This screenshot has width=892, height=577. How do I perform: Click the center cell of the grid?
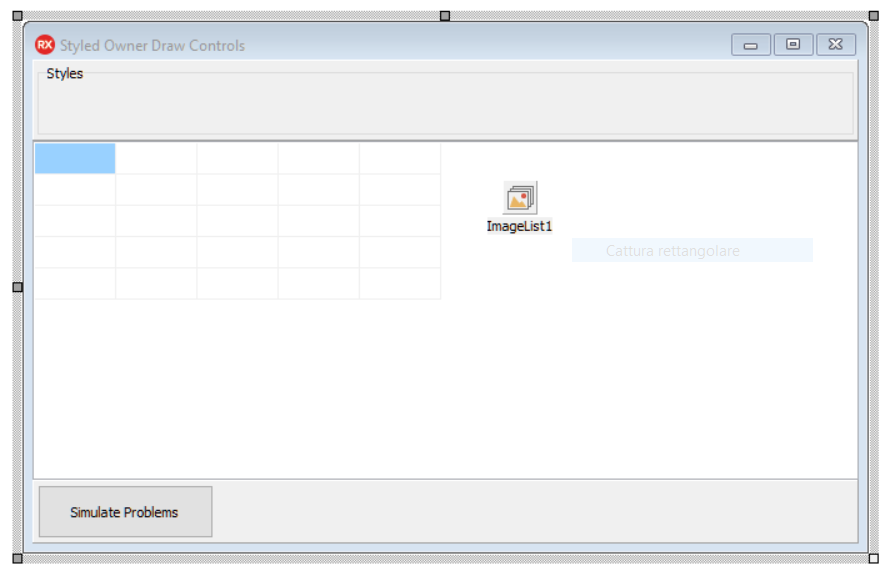[x=237, y=221]
